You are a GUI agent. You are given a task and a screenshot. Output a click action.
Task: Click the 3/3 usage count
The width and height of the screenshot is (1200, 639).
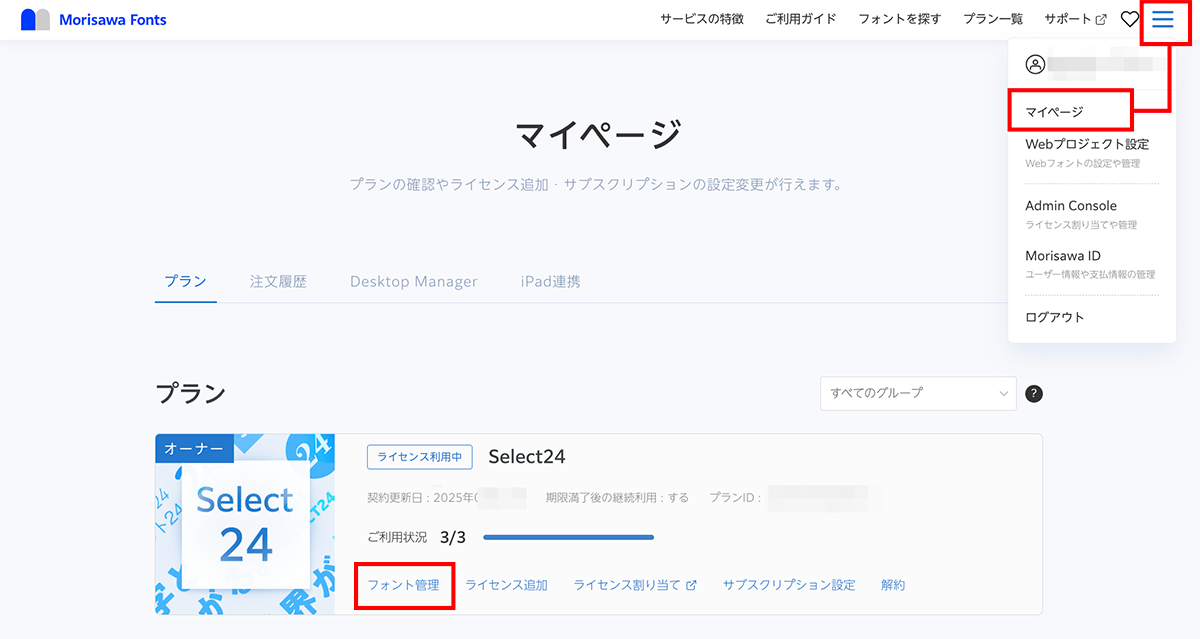click(453, 537)
